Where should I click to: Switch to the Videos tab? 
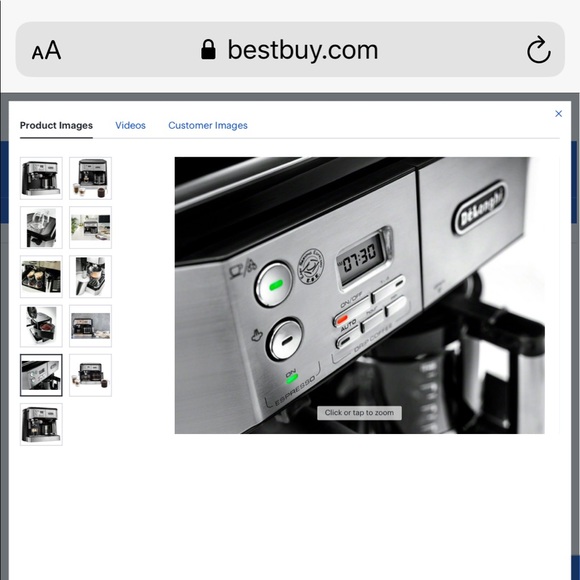point(130,125)
